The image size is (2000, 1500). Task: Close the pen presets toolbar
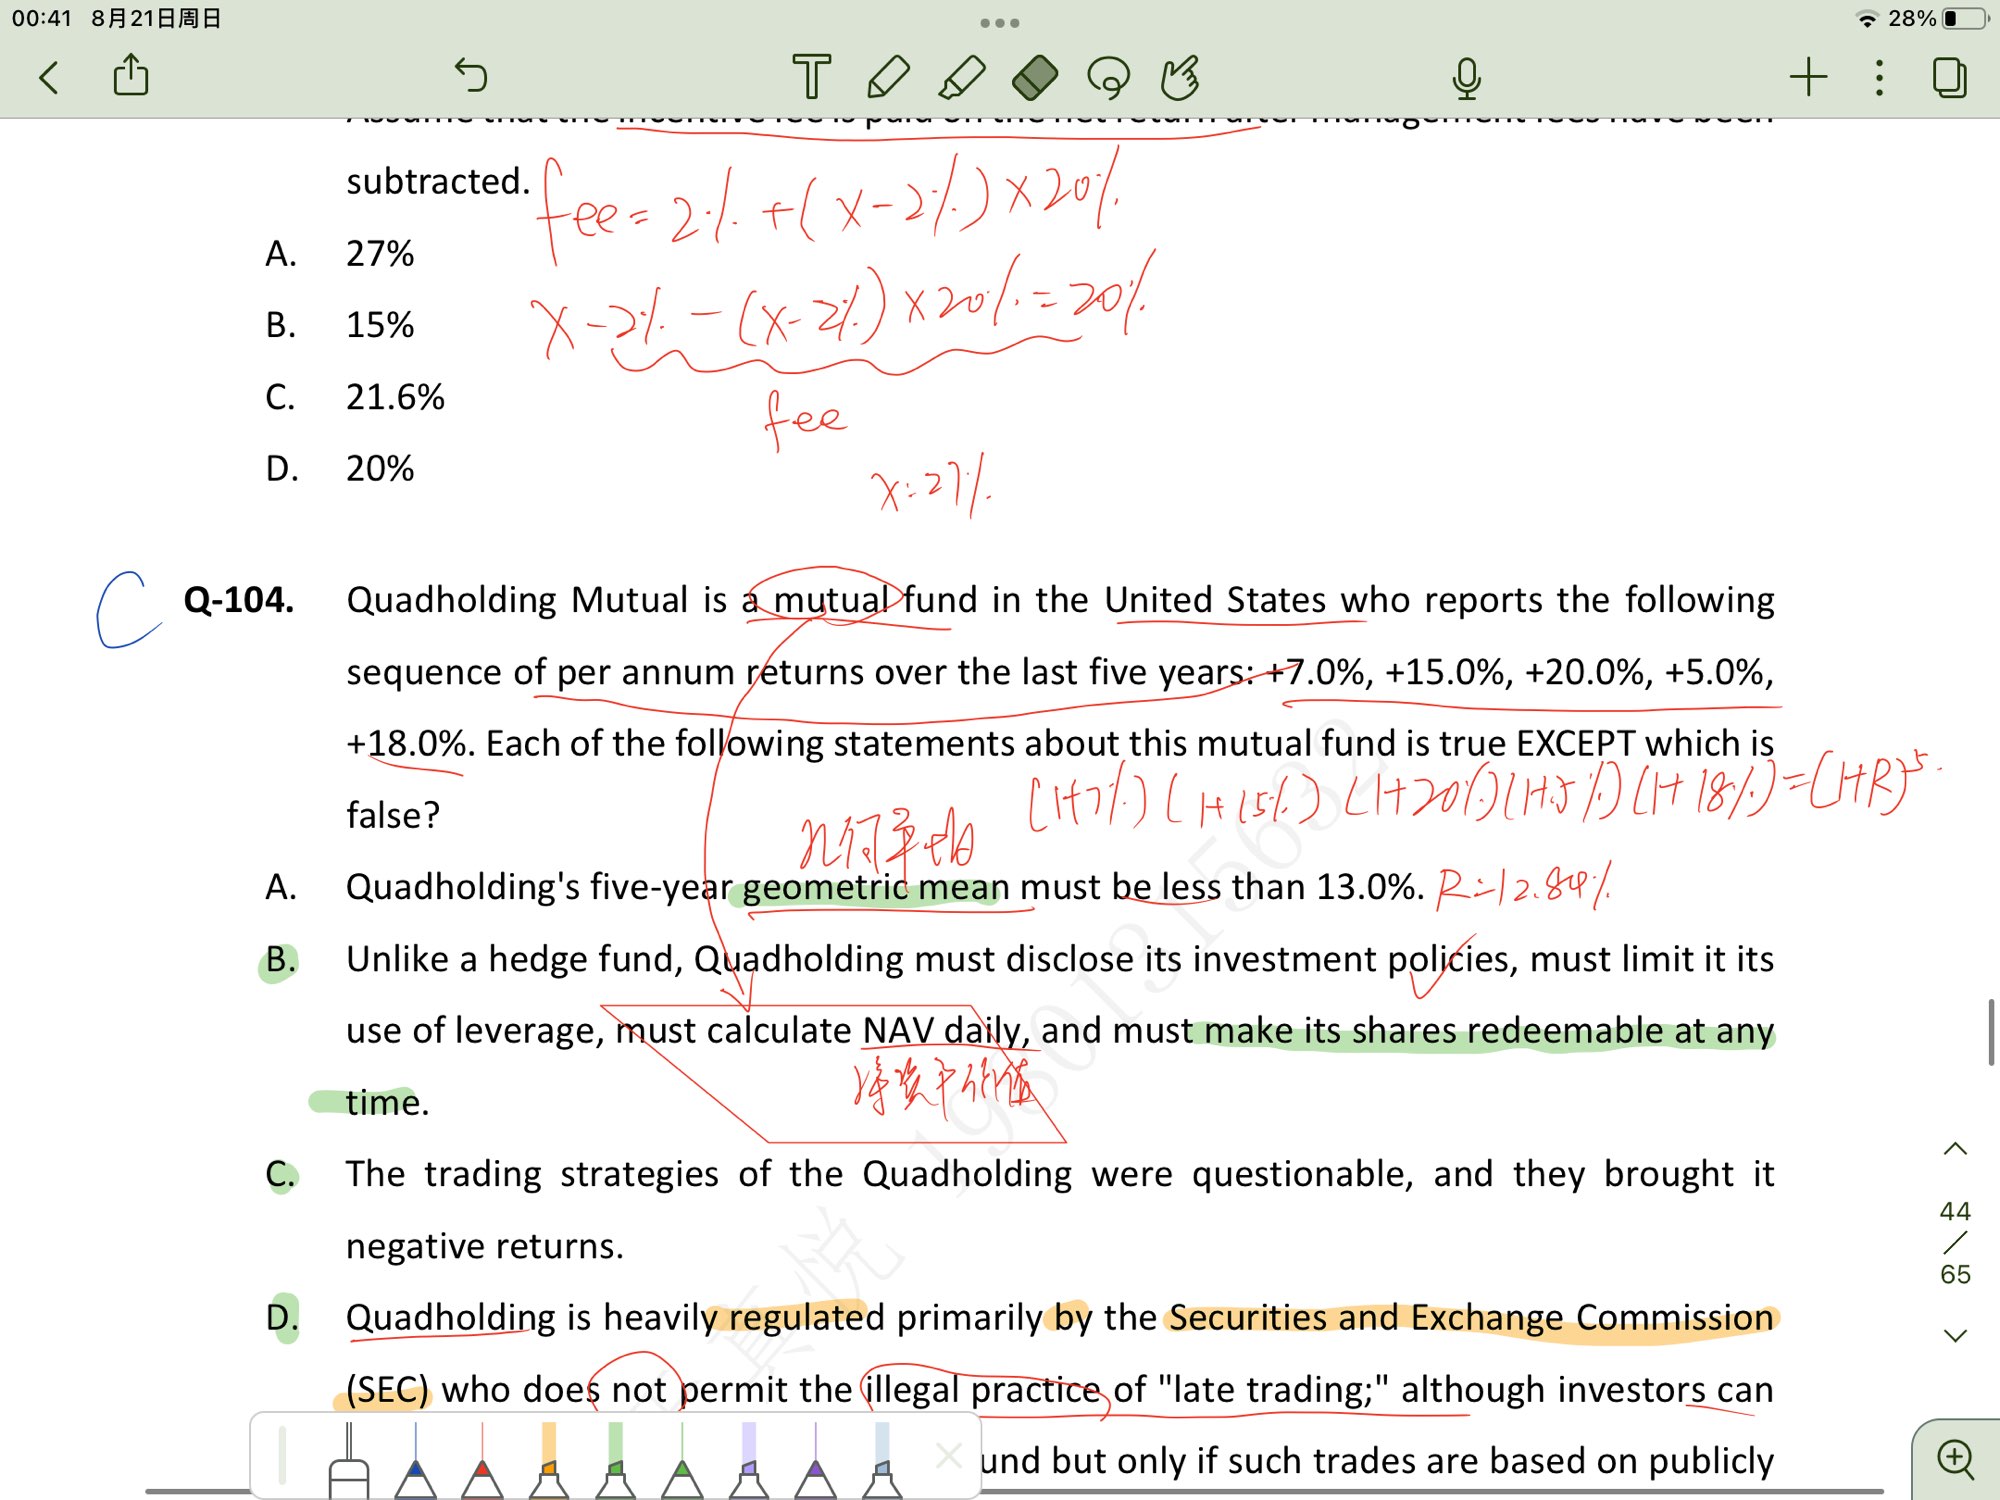(x=948, y=1455)
